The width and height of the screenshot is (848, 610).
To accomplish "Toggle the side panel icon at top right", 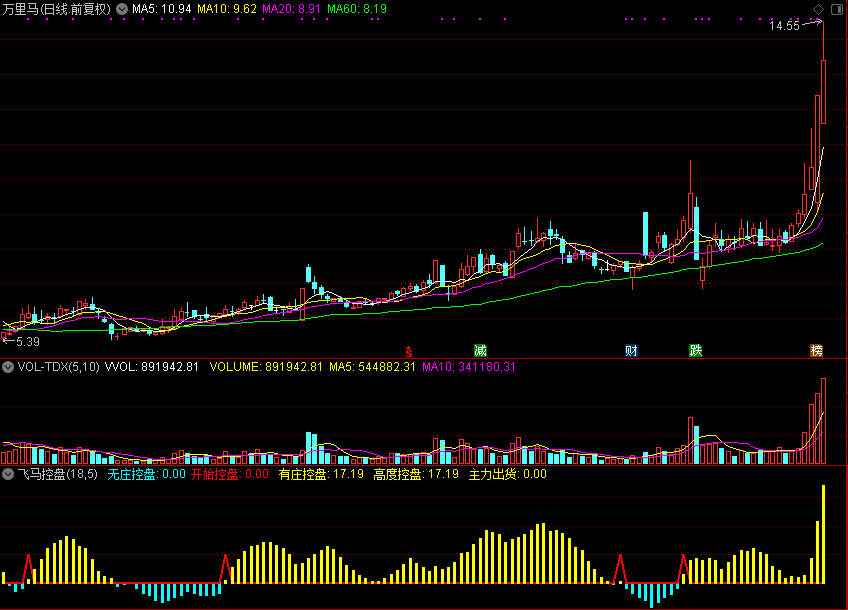I will click(837, 9).
